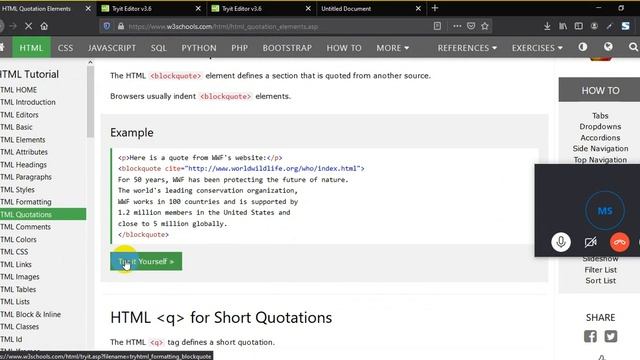Show site security lock info
640x360 pixels.
(x=121, y=26)
